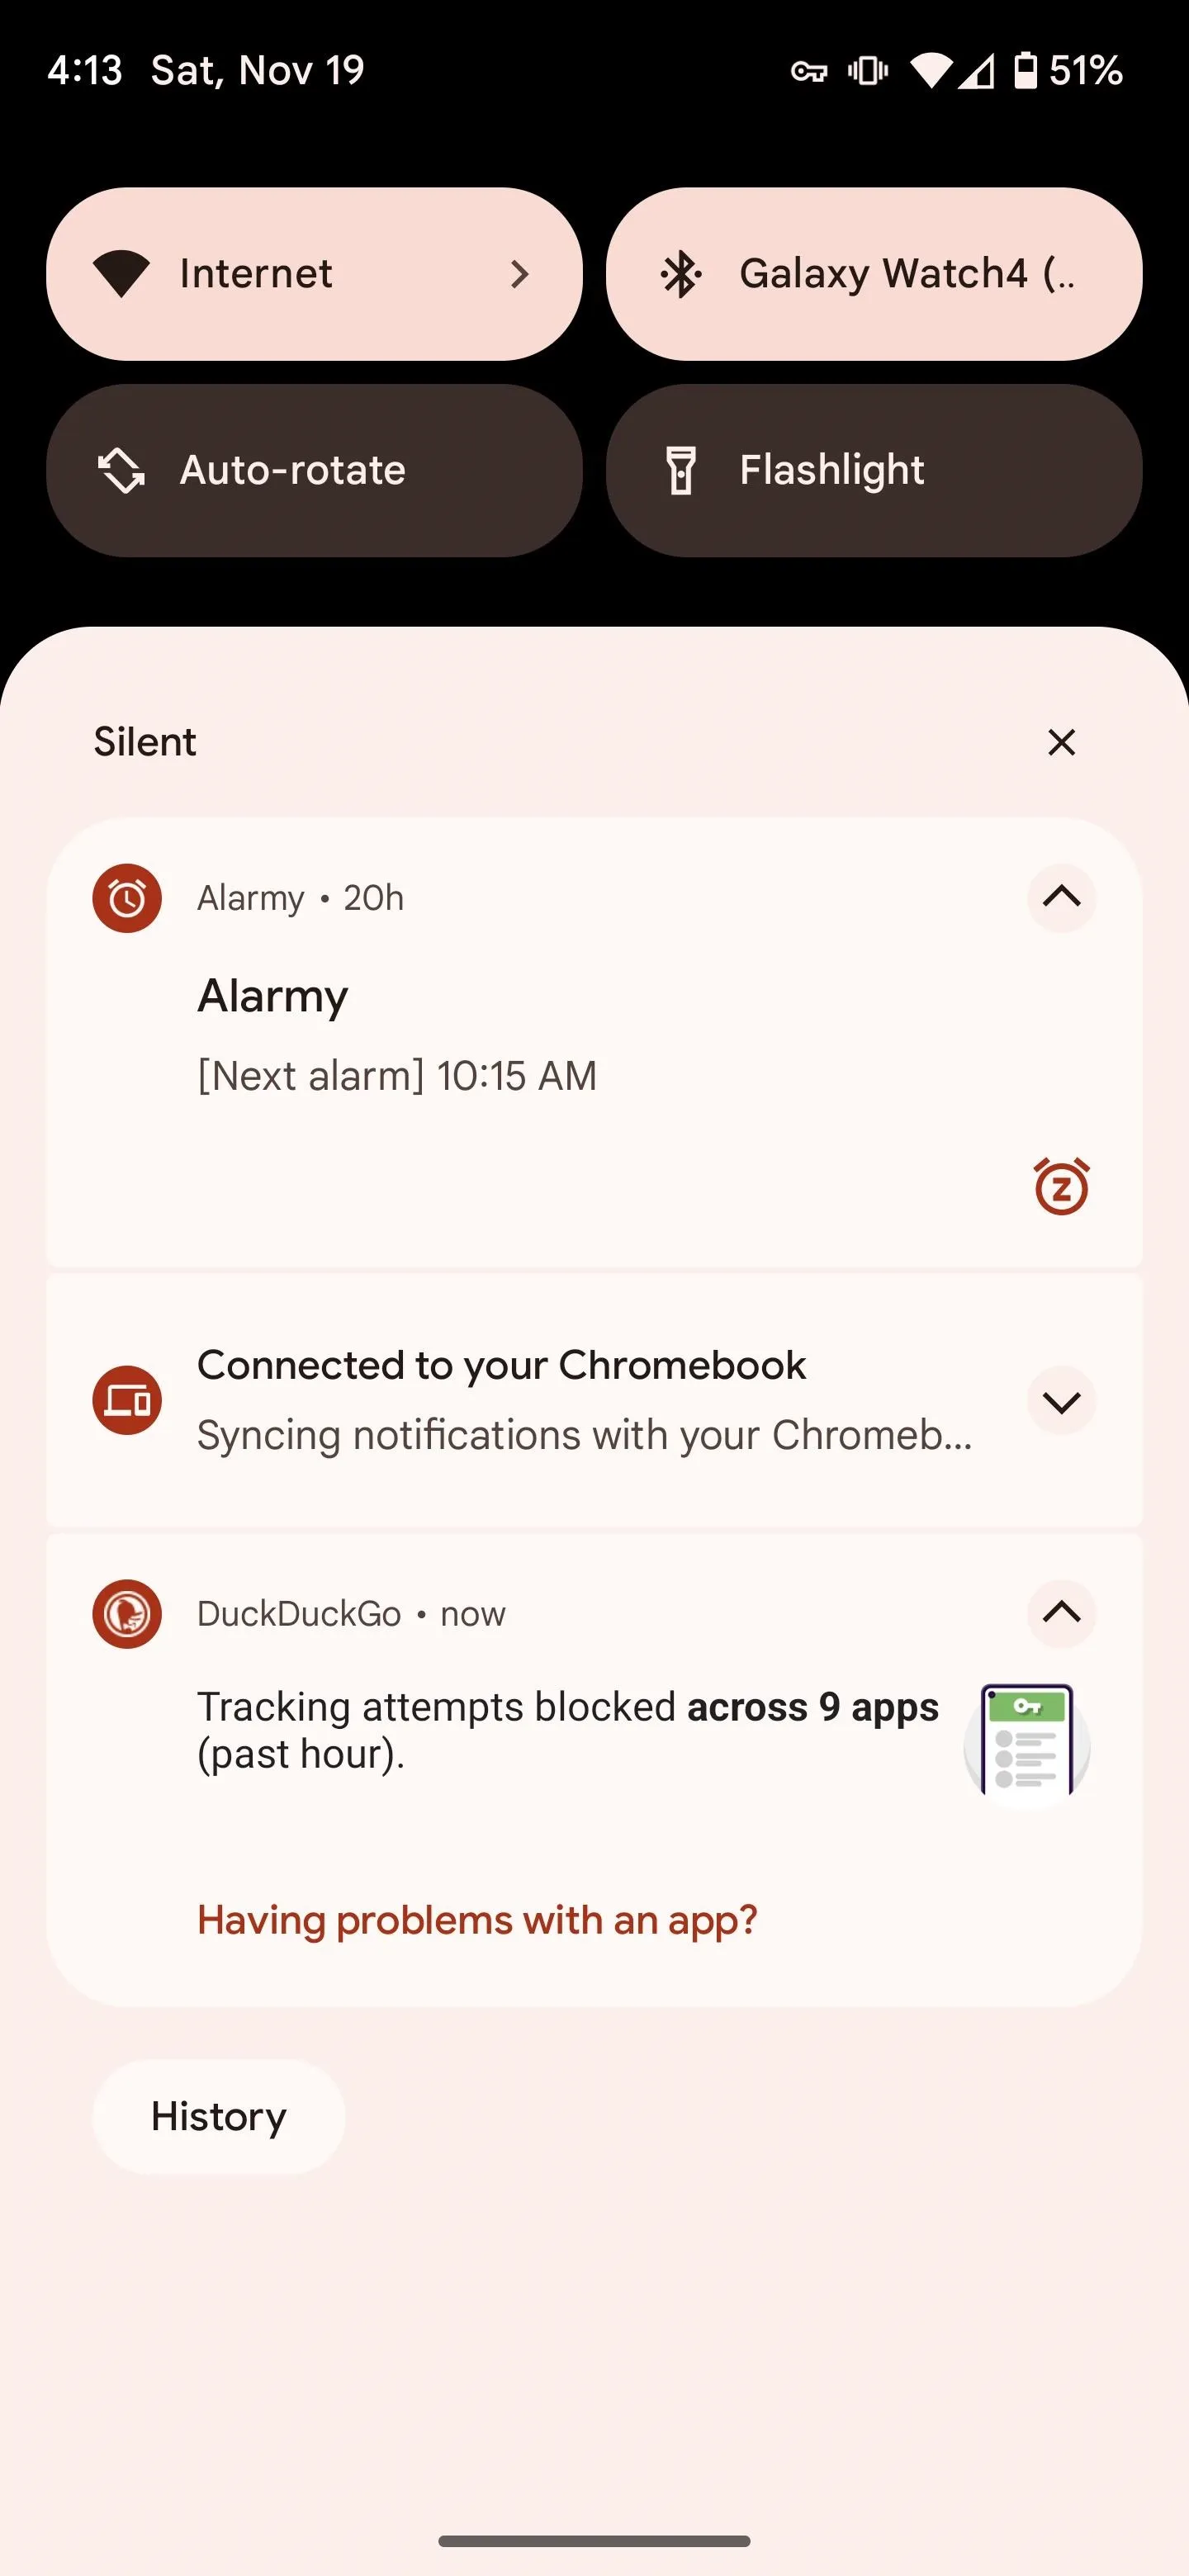Dismiss all Silent notifications
The height and width of the screenshot is (2576, 1189).
click(x=1061, y=742)
